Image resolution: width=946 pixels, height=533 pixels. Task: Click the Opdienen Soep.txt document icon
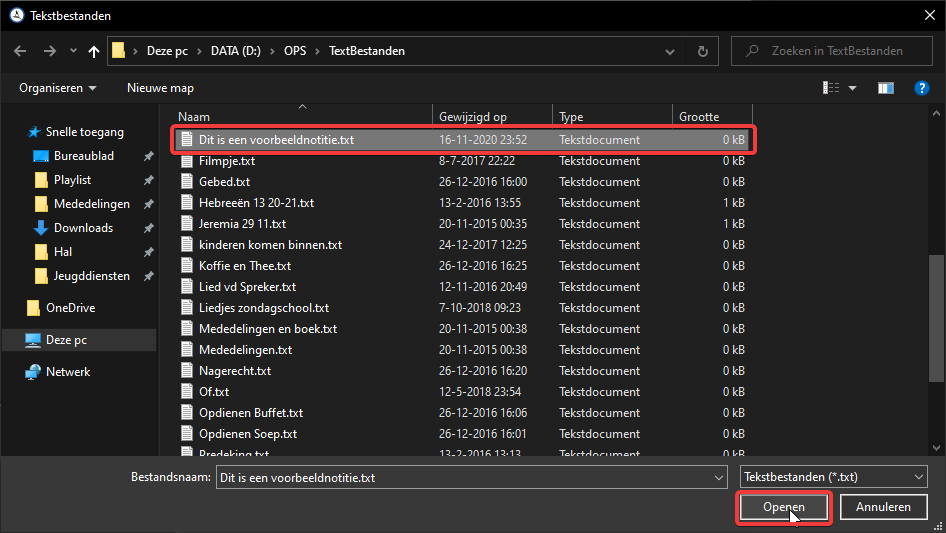[187, 434]
